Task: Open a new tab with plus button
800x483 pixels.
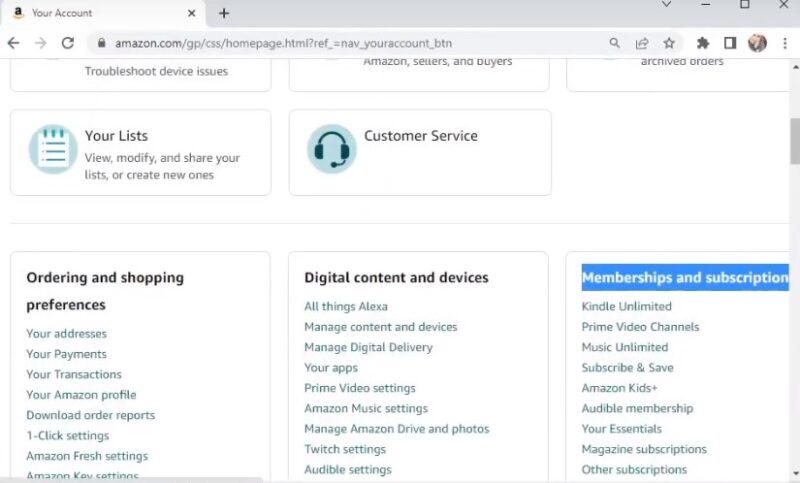Action: (224, 13)
